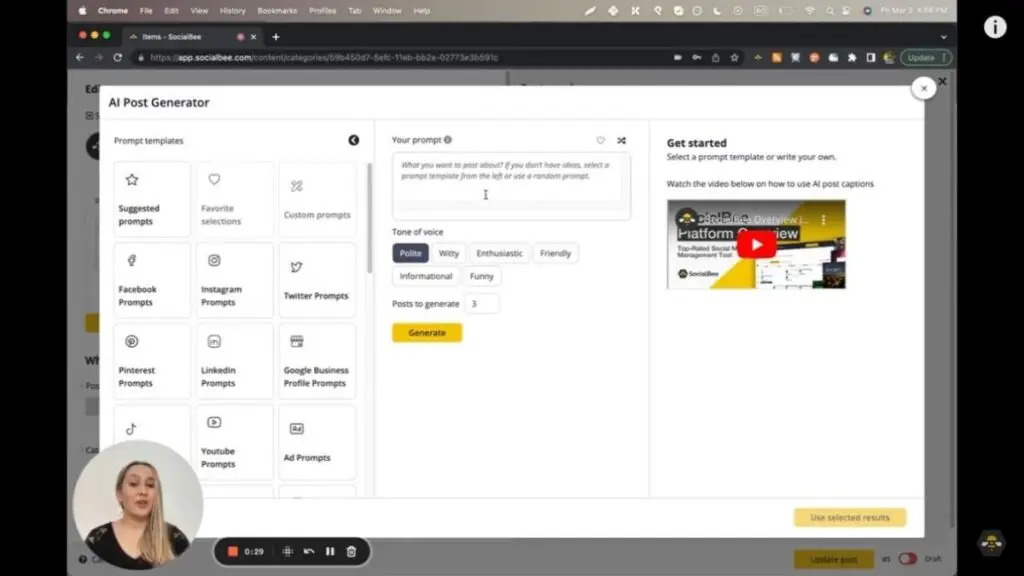Open Facebook Prompts template category
This screenshot has width=1024, height=576.
(152, 280)
